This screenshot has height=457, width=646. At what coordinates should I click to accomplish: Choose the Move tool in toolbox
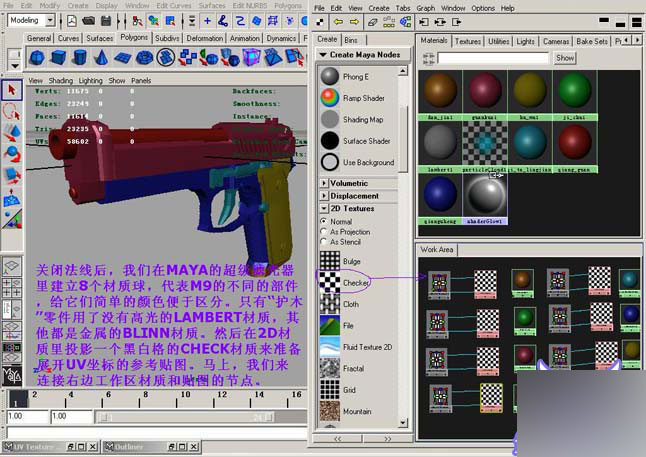click(12, 134)
